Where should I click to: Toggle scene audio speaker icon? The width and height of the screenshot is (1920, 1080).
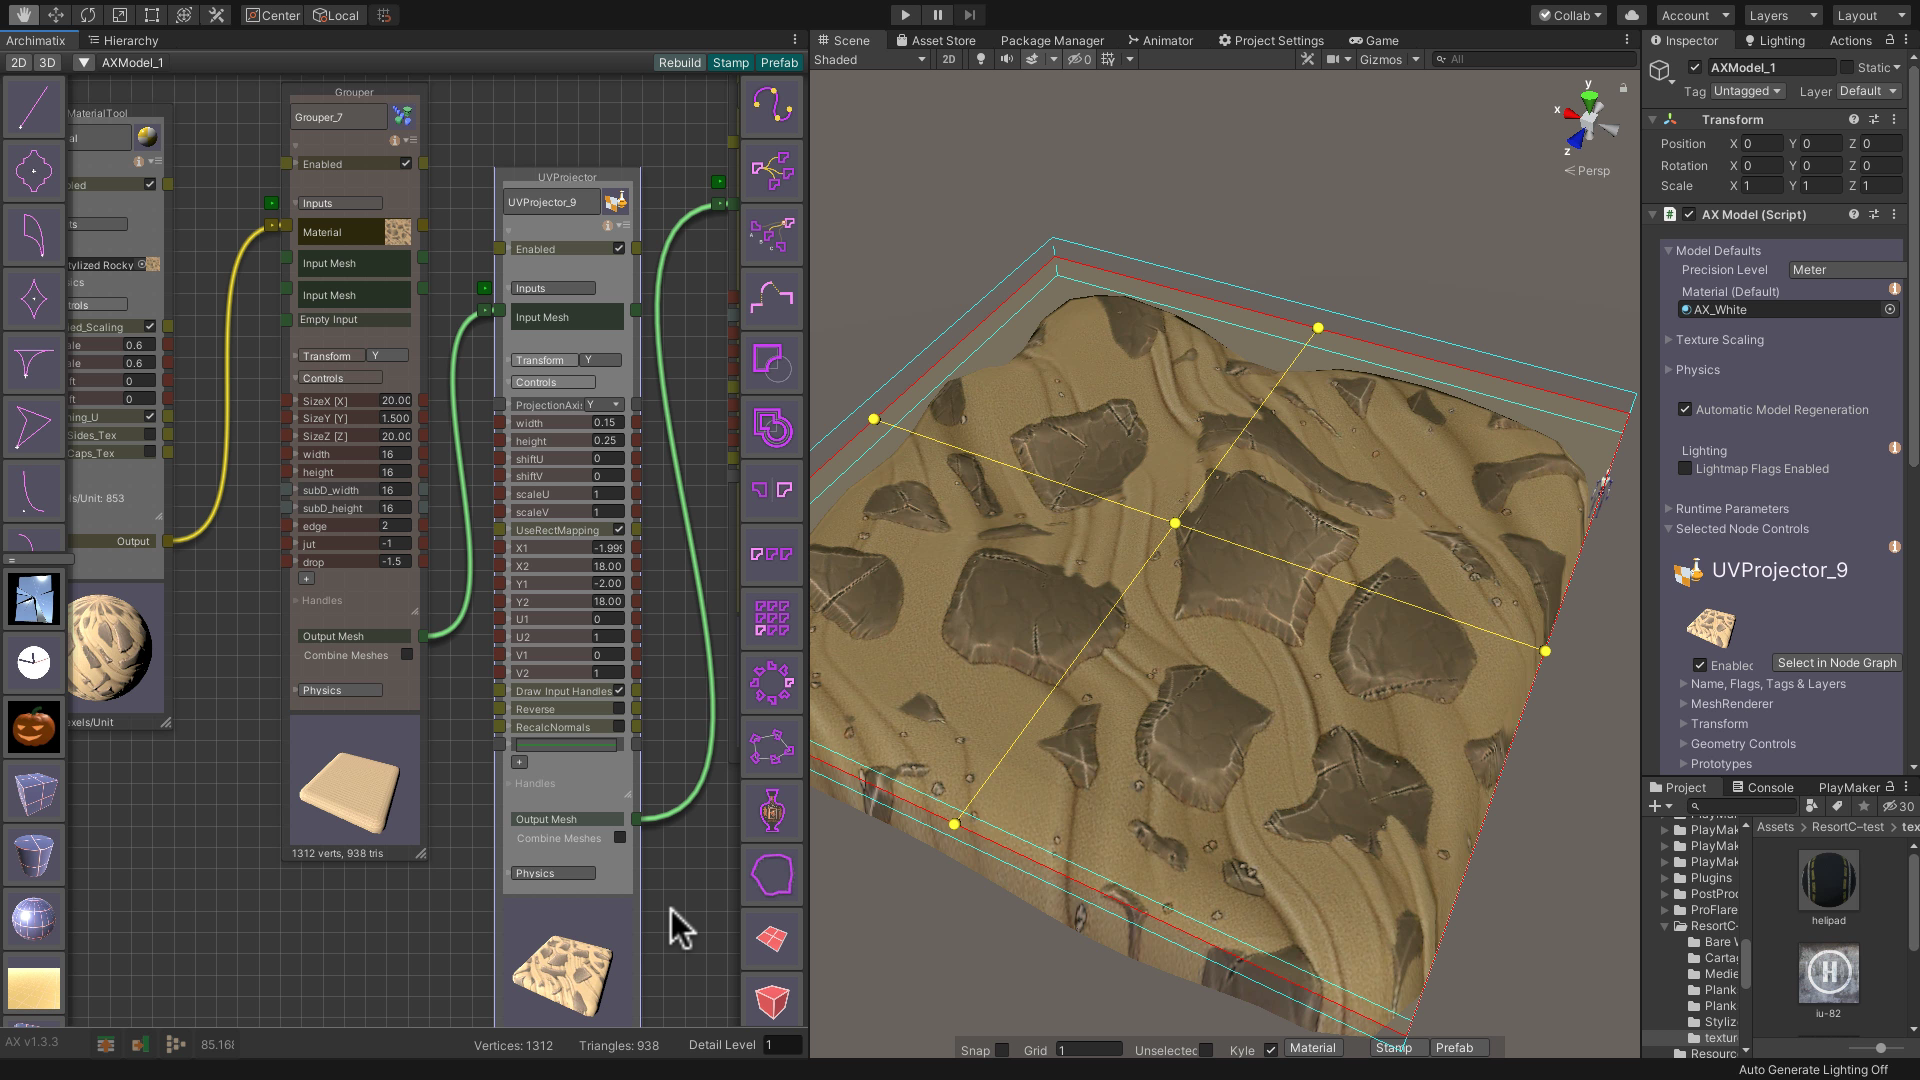tap(1007, 60)
